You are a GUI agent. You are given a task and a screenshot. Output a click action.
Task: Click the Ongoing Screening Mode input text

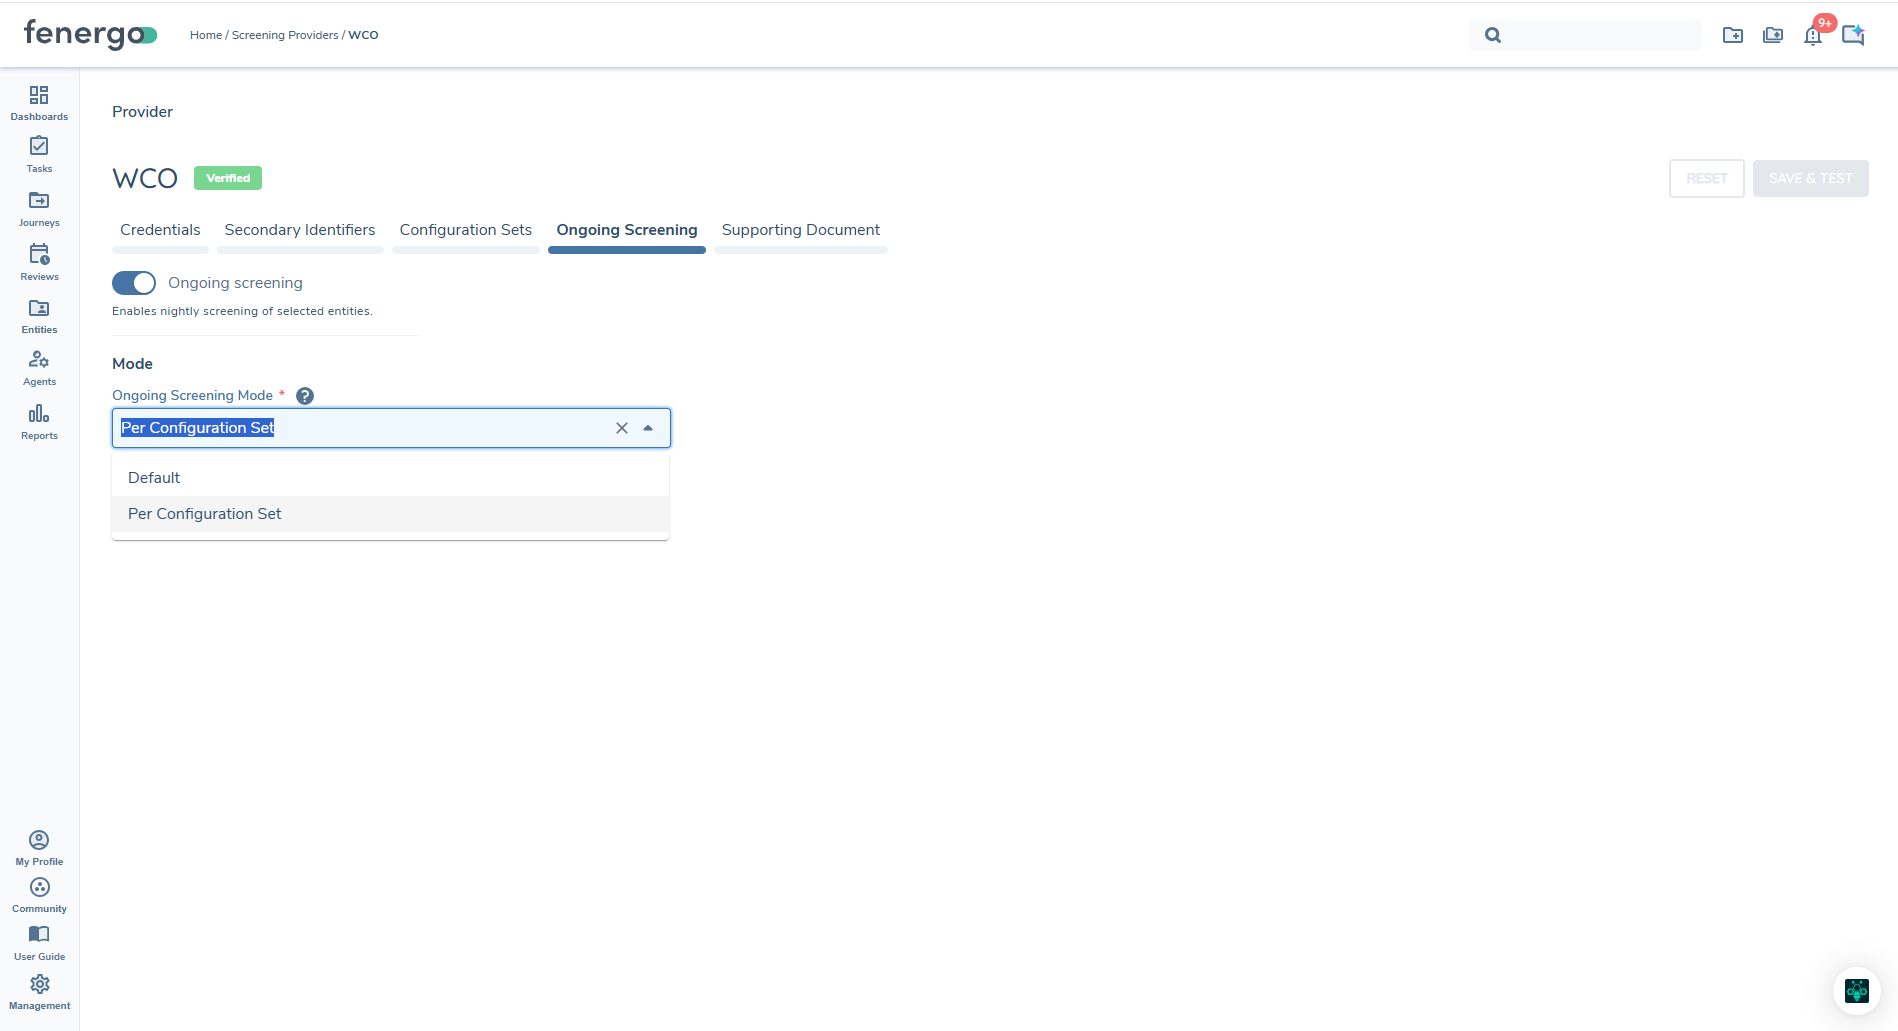[198, 428]
